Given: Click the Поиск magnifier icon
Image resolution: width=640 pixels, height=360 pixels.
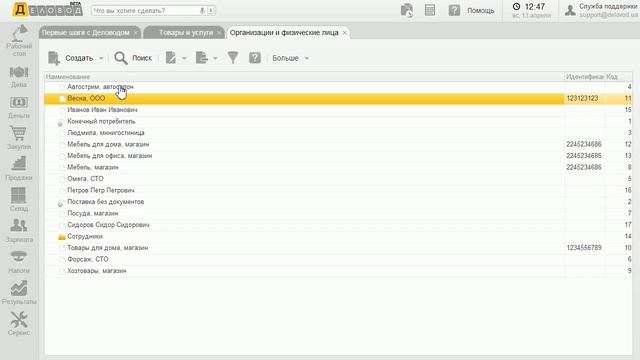Looking at the screenshot, I should tap(121, 58).
